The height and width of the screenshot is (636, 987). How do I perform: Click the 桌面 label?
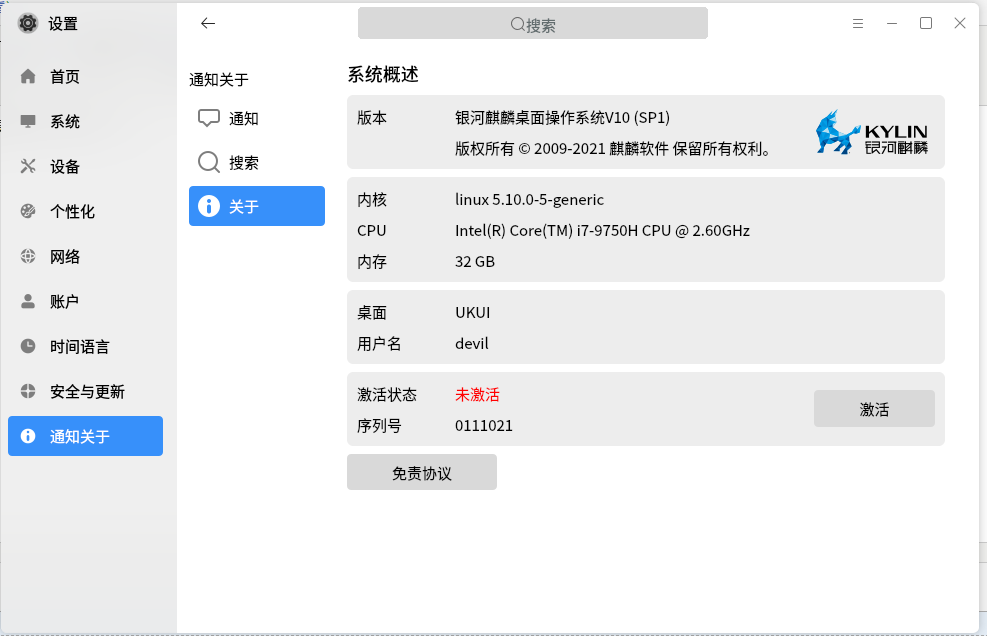(x=371, y=312)
